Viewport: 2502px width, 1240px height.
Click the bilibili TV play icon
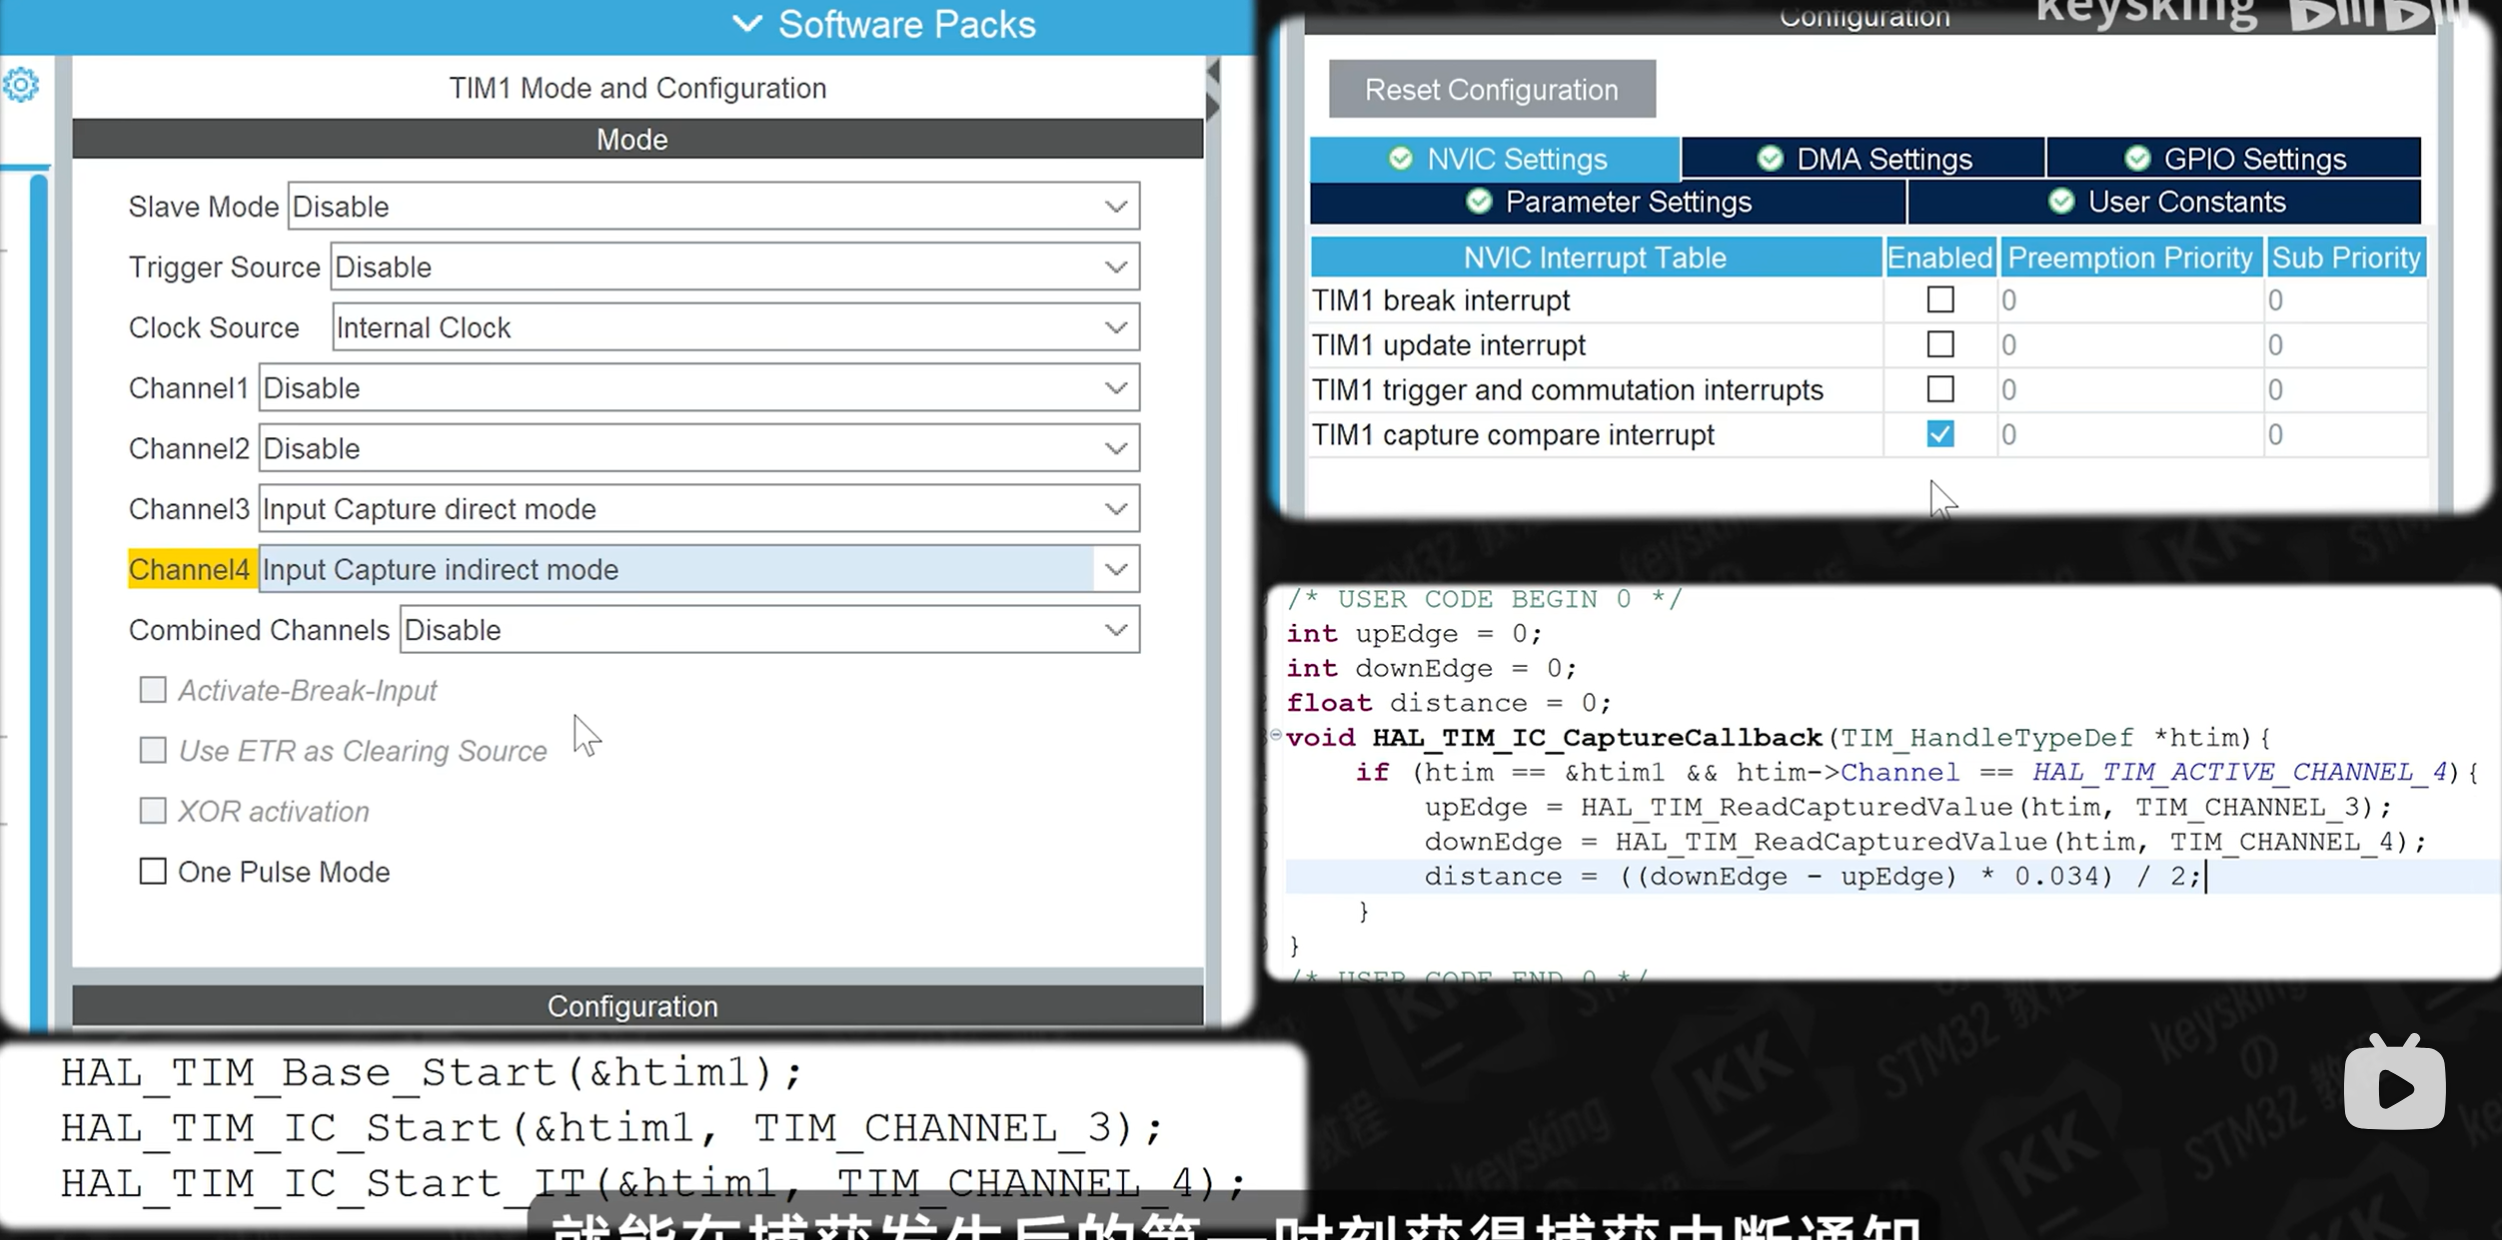pyautogui.click(x=2395, y=1084)
